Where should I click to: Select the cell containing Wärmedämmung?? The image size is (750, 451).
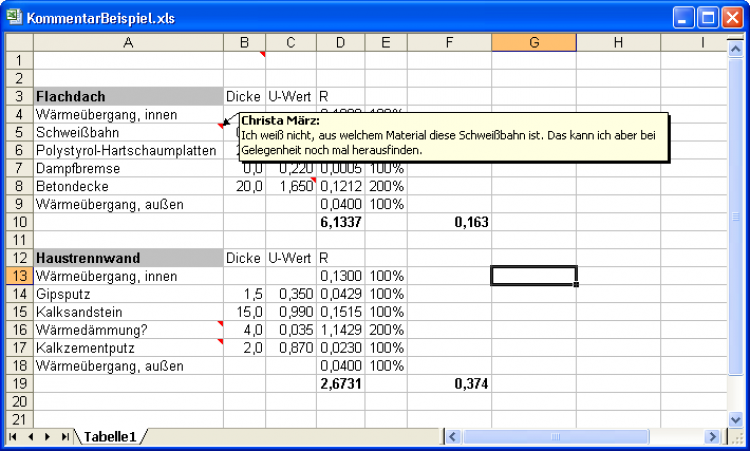tap(128, 330)
